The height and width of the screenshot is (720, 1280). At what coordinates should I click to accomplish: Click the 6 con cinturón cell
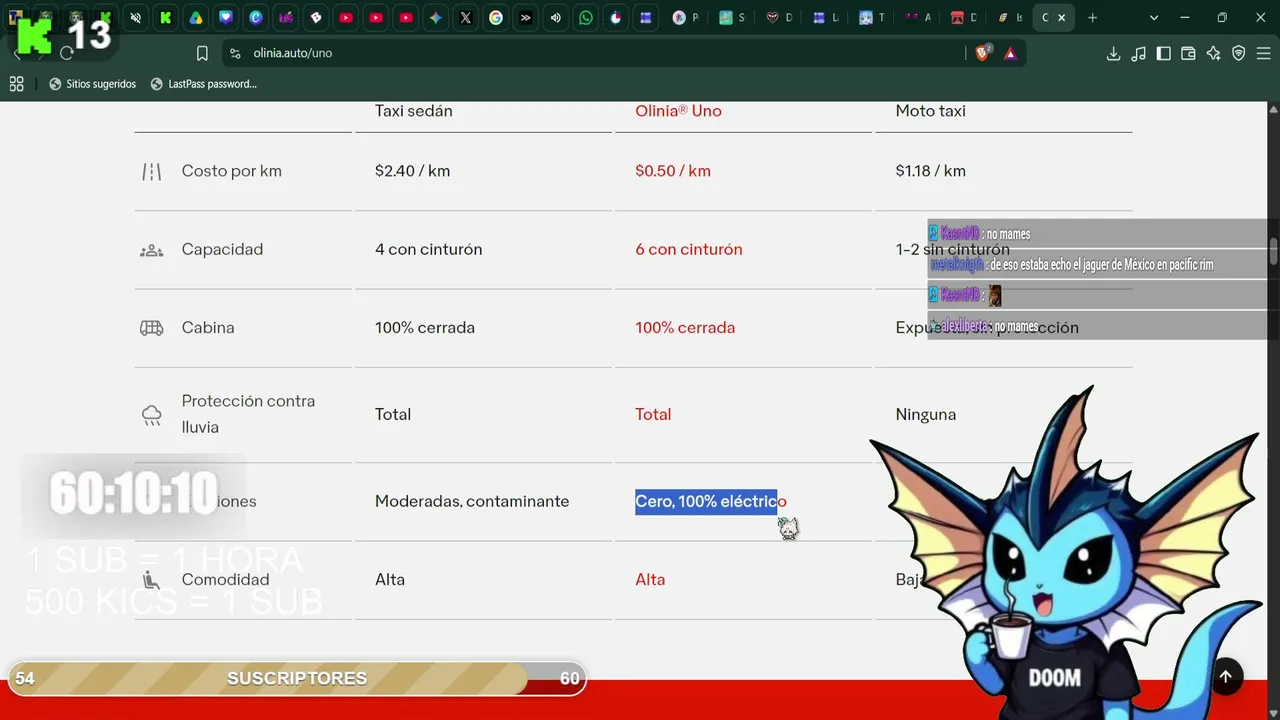tap(689, 249)
